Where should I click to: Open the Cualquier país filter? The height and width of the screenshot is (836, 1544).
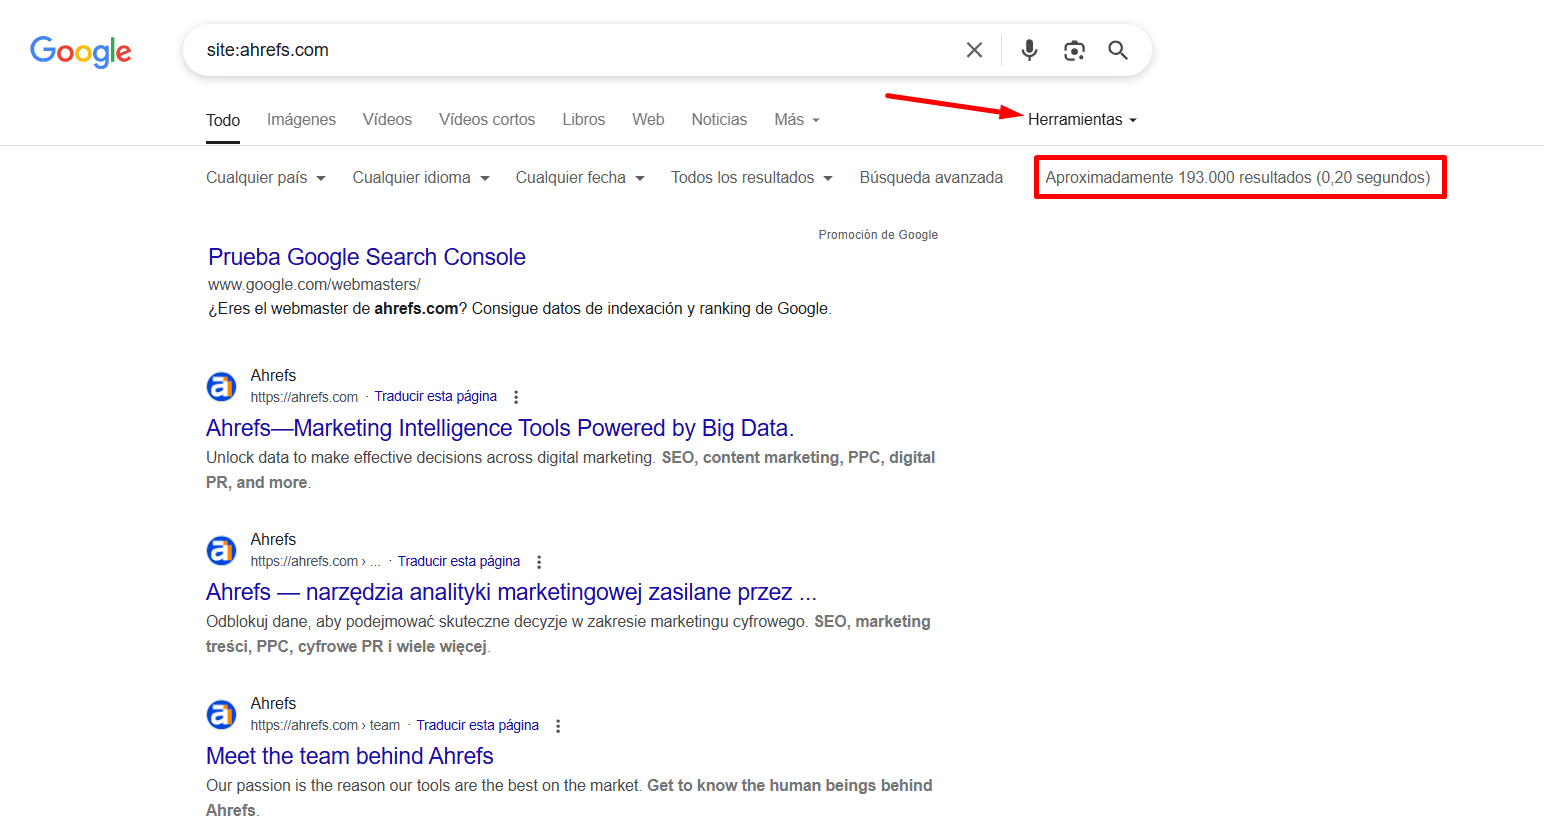point(266,178)
